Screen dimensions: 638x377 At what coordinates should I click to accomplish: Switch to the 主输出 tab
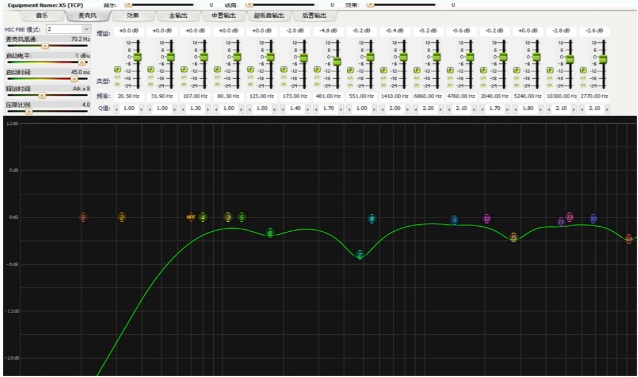(x=178, y=15)
